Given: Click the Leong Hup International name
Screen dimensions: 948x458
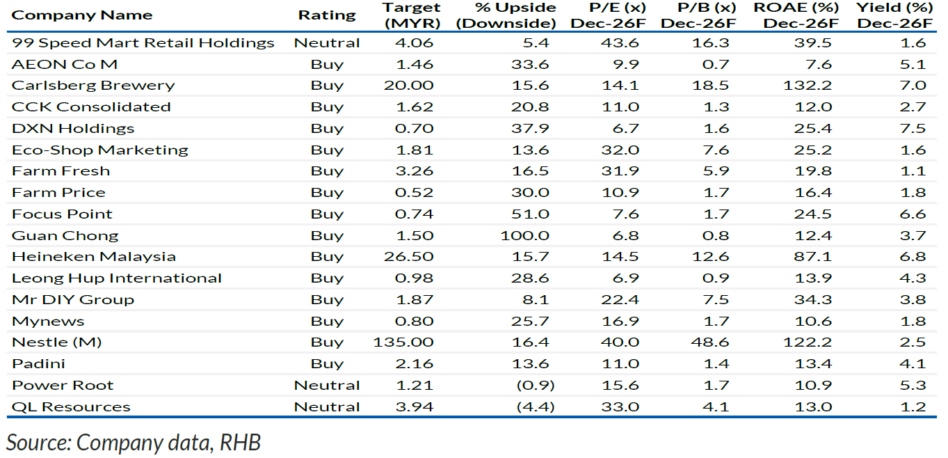Looking at the screenshot, I should coord(116,278).
